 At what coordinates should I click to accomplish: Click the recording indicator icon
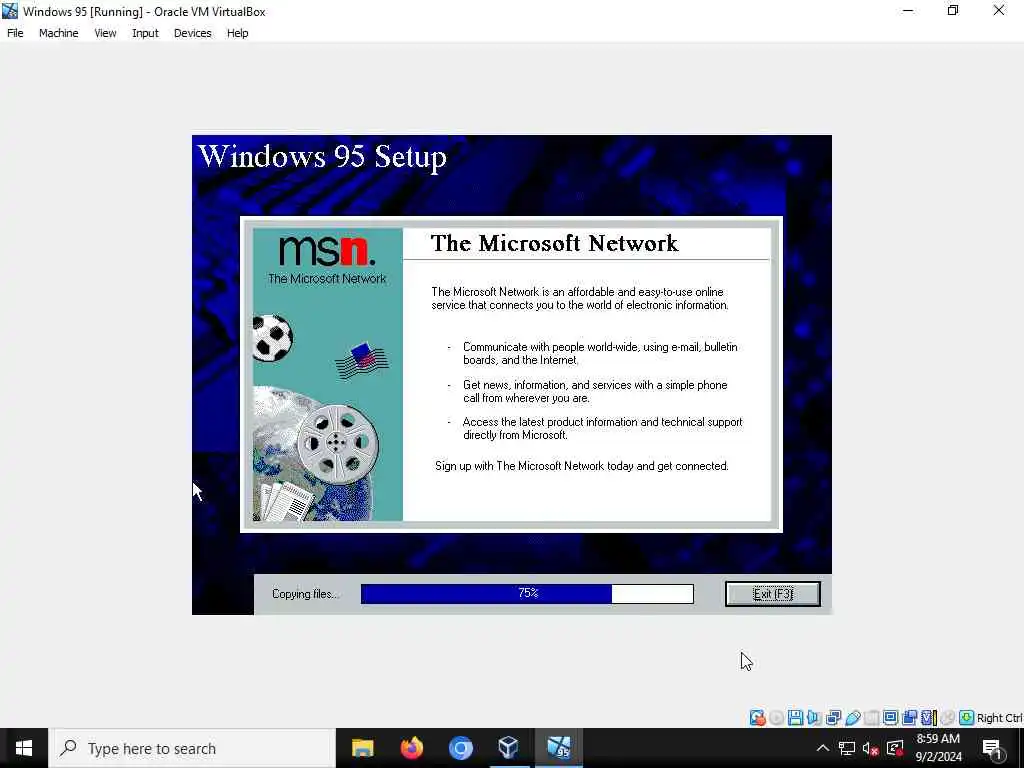pyautogui.click(x=909, y=718)
